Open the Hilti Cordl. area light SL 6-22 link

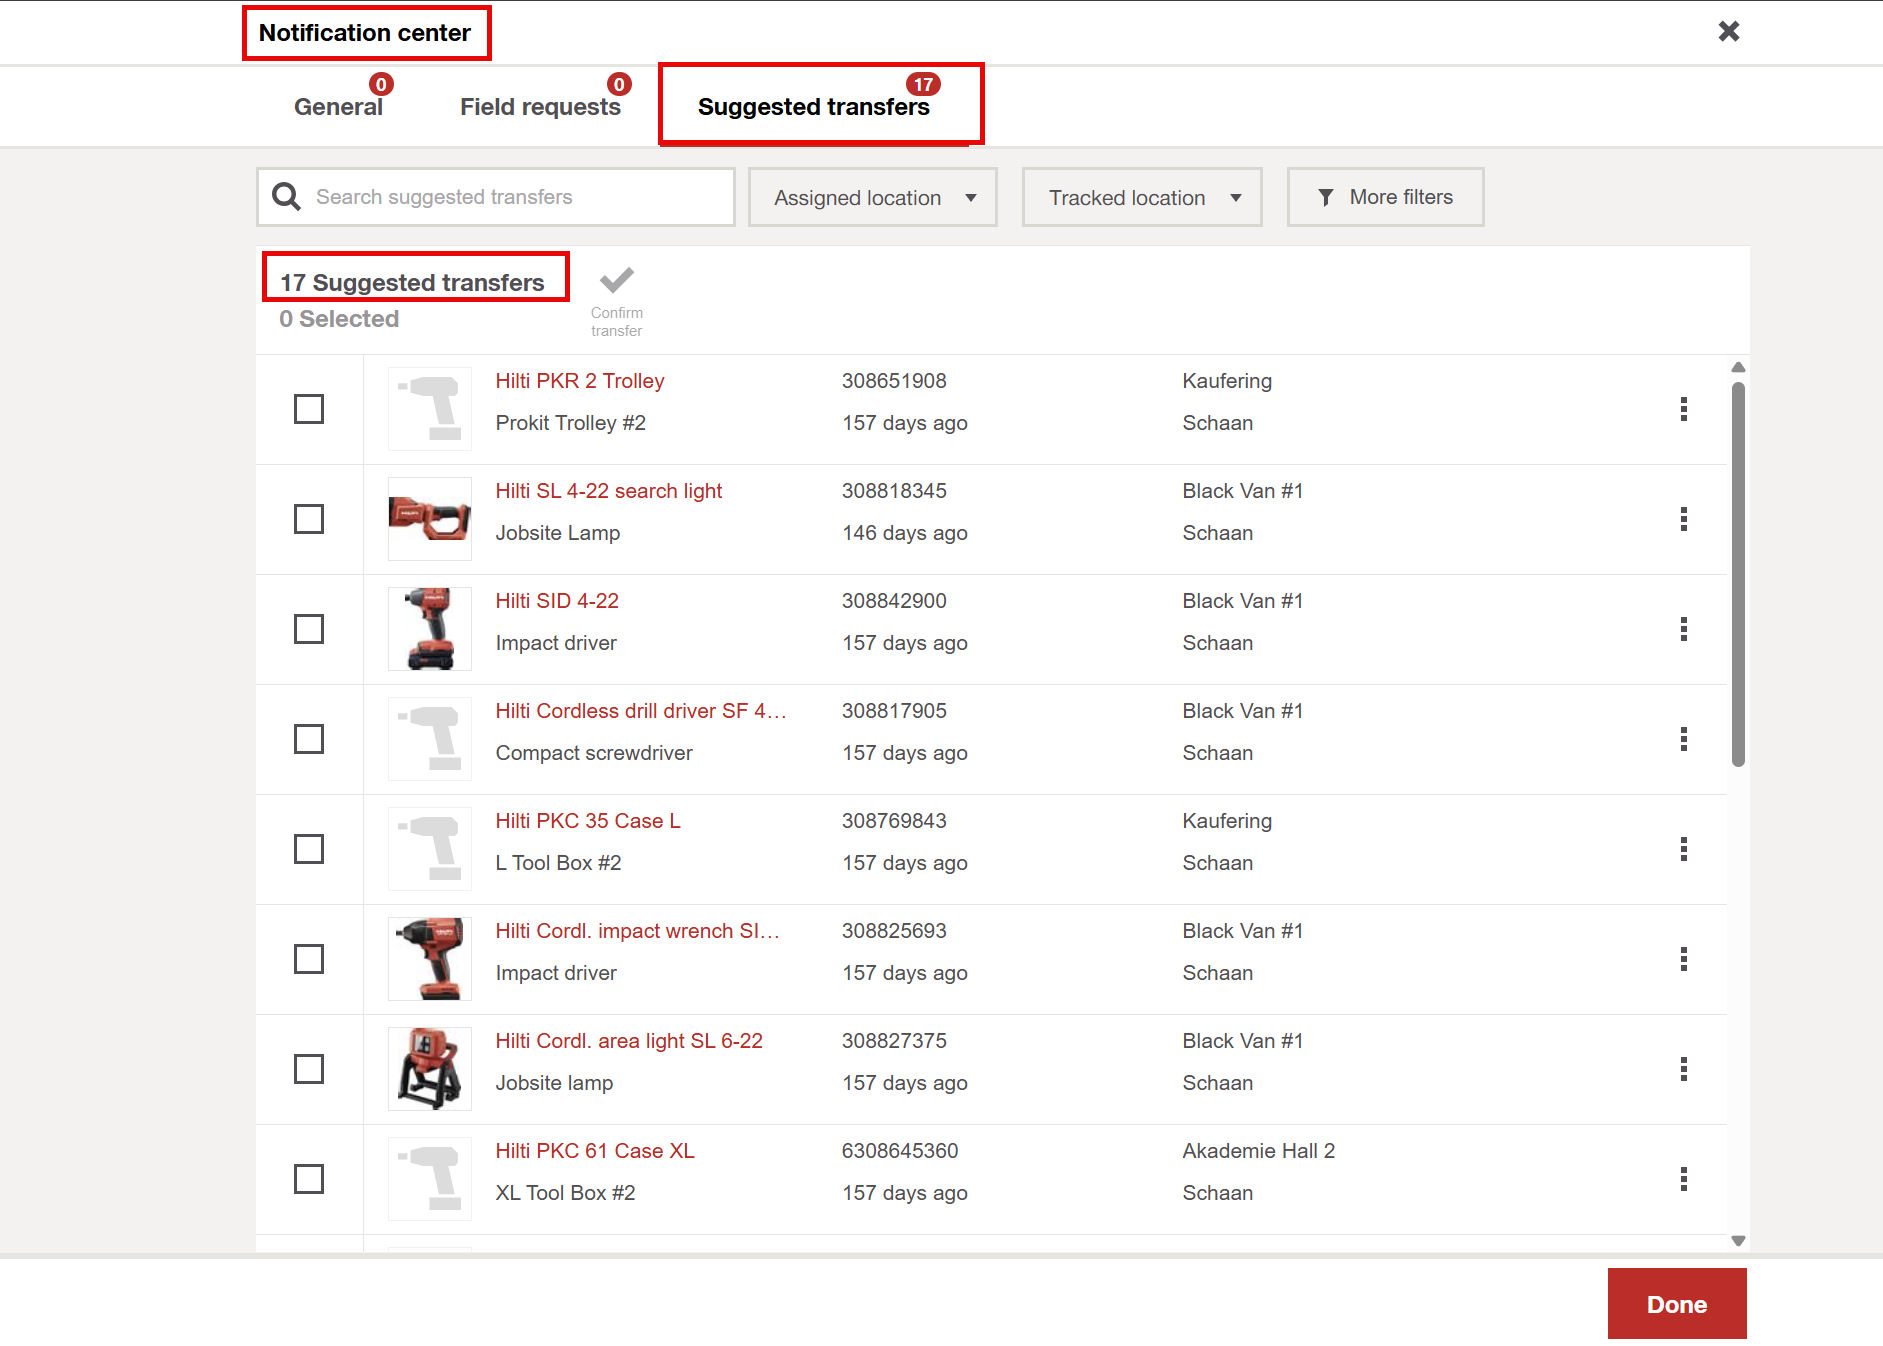pyautogui.click(x=629, y=1041)
